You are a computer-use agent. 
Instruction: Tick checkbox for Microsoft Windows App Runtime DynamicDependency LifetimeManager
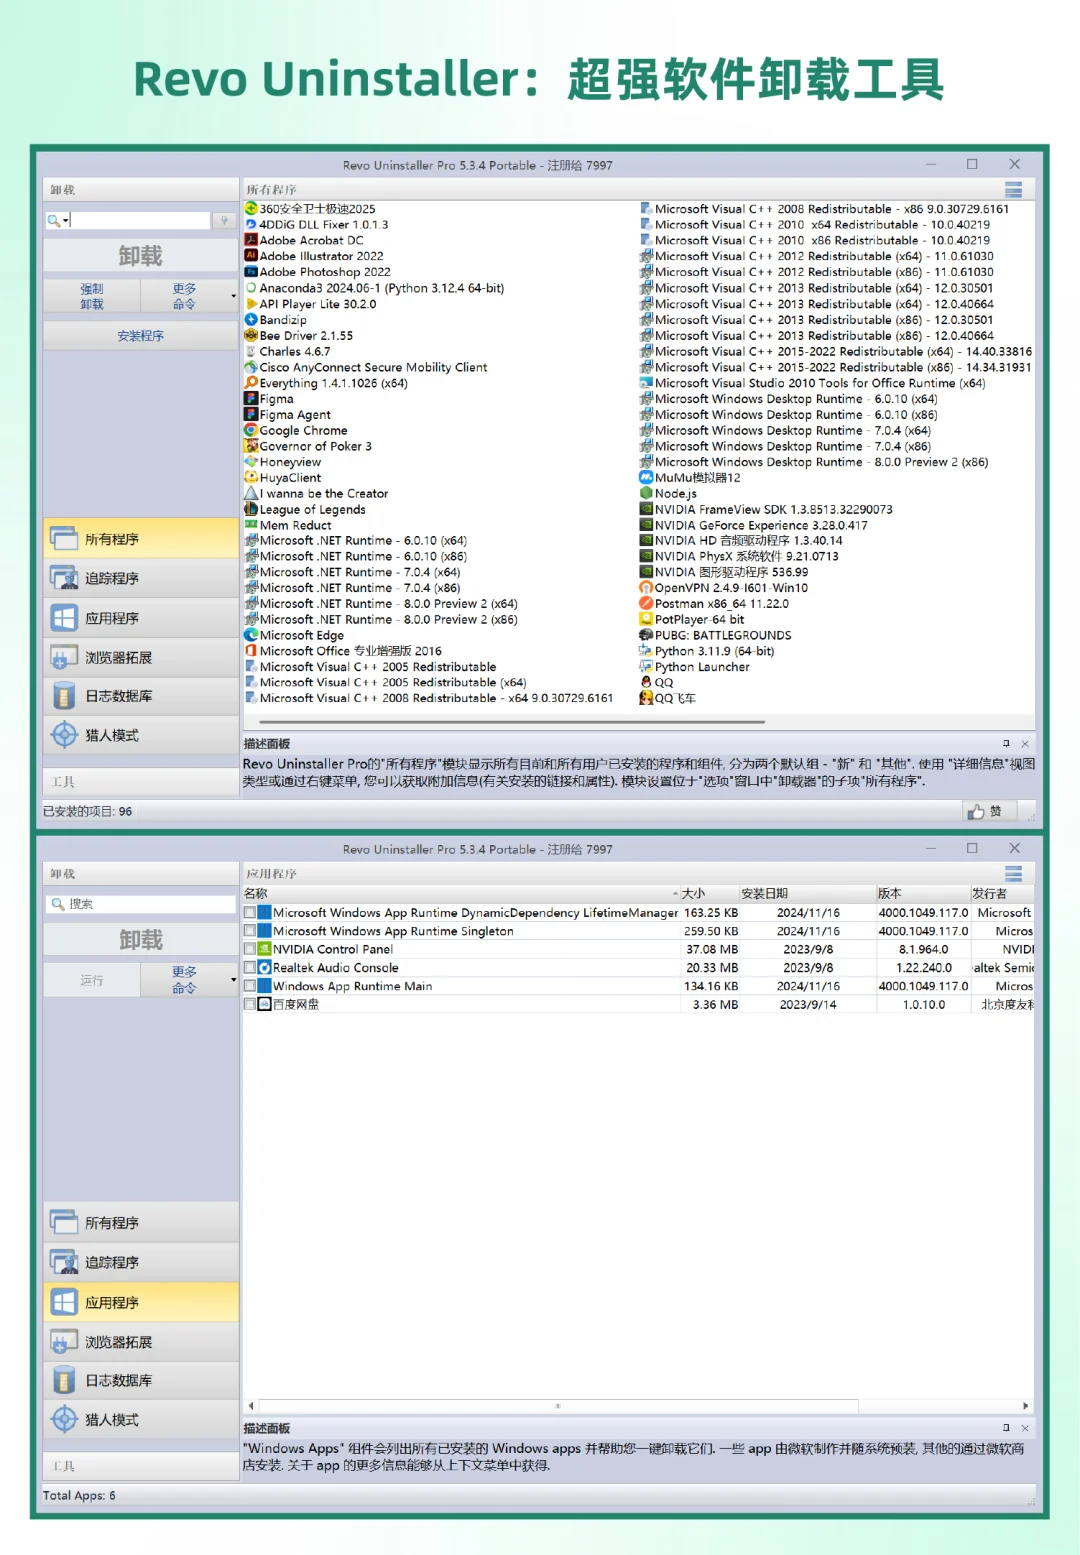[250, 913]
